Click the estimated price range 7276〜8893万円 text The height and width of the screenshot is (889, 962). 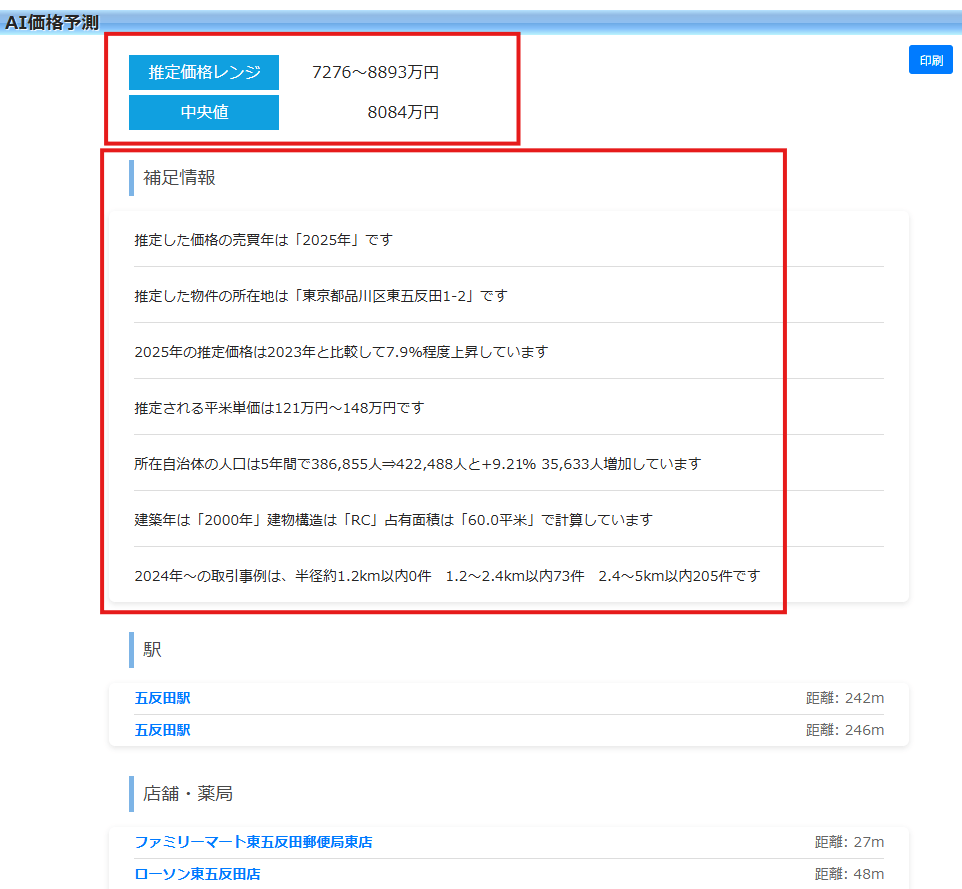coord(378,72)
